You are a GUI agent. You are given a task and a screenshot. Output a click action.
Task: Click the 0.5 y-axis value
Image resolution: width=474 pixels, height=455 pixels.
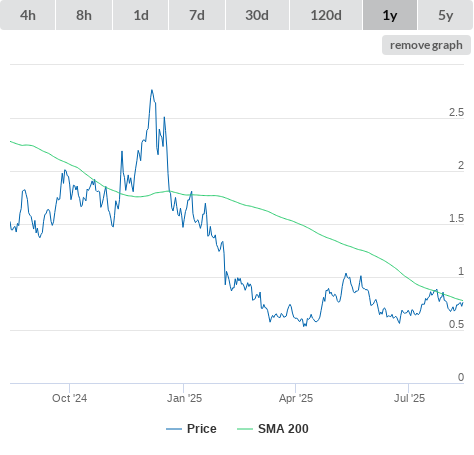point(456,324)
